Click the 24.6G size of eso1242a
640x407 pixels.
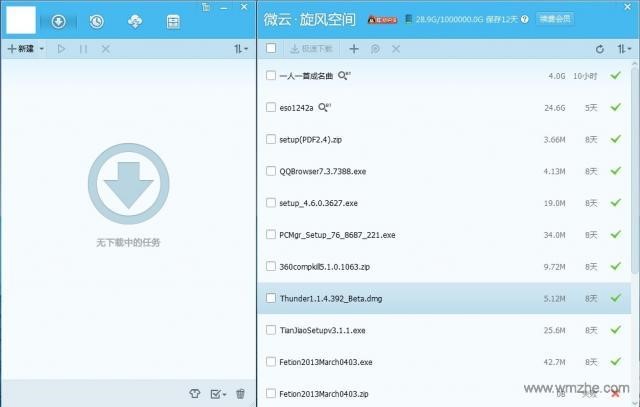[555, 108]
